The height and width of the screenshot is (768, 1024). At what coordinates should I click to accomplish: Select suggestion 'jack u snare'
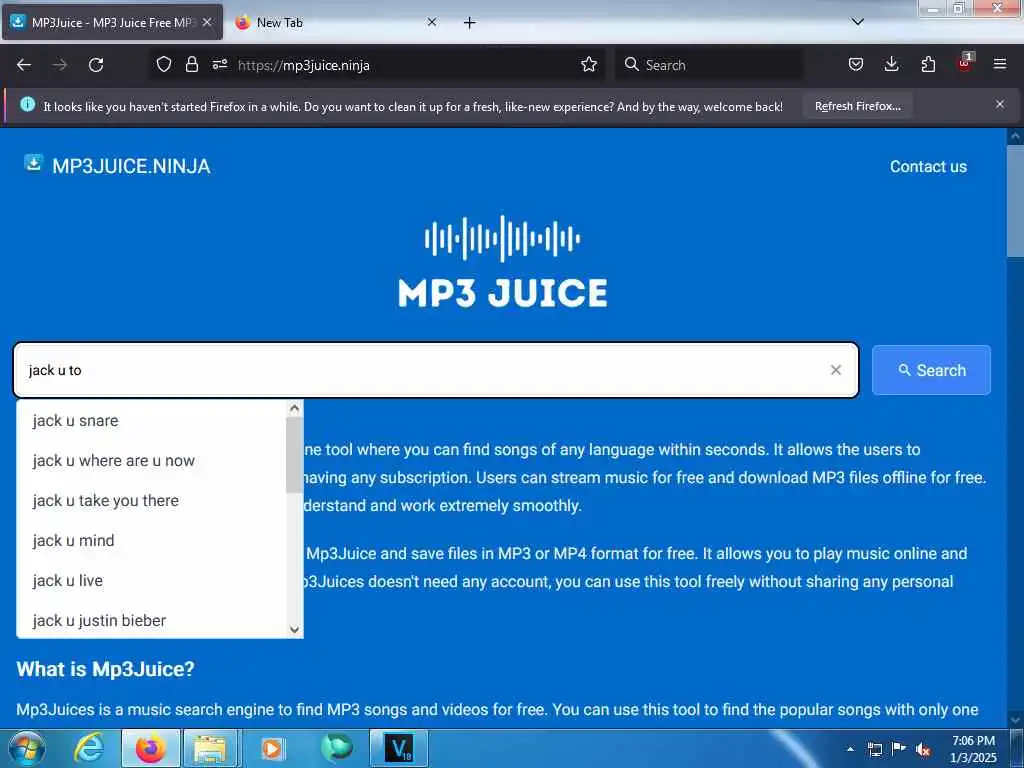pos(152,421)
